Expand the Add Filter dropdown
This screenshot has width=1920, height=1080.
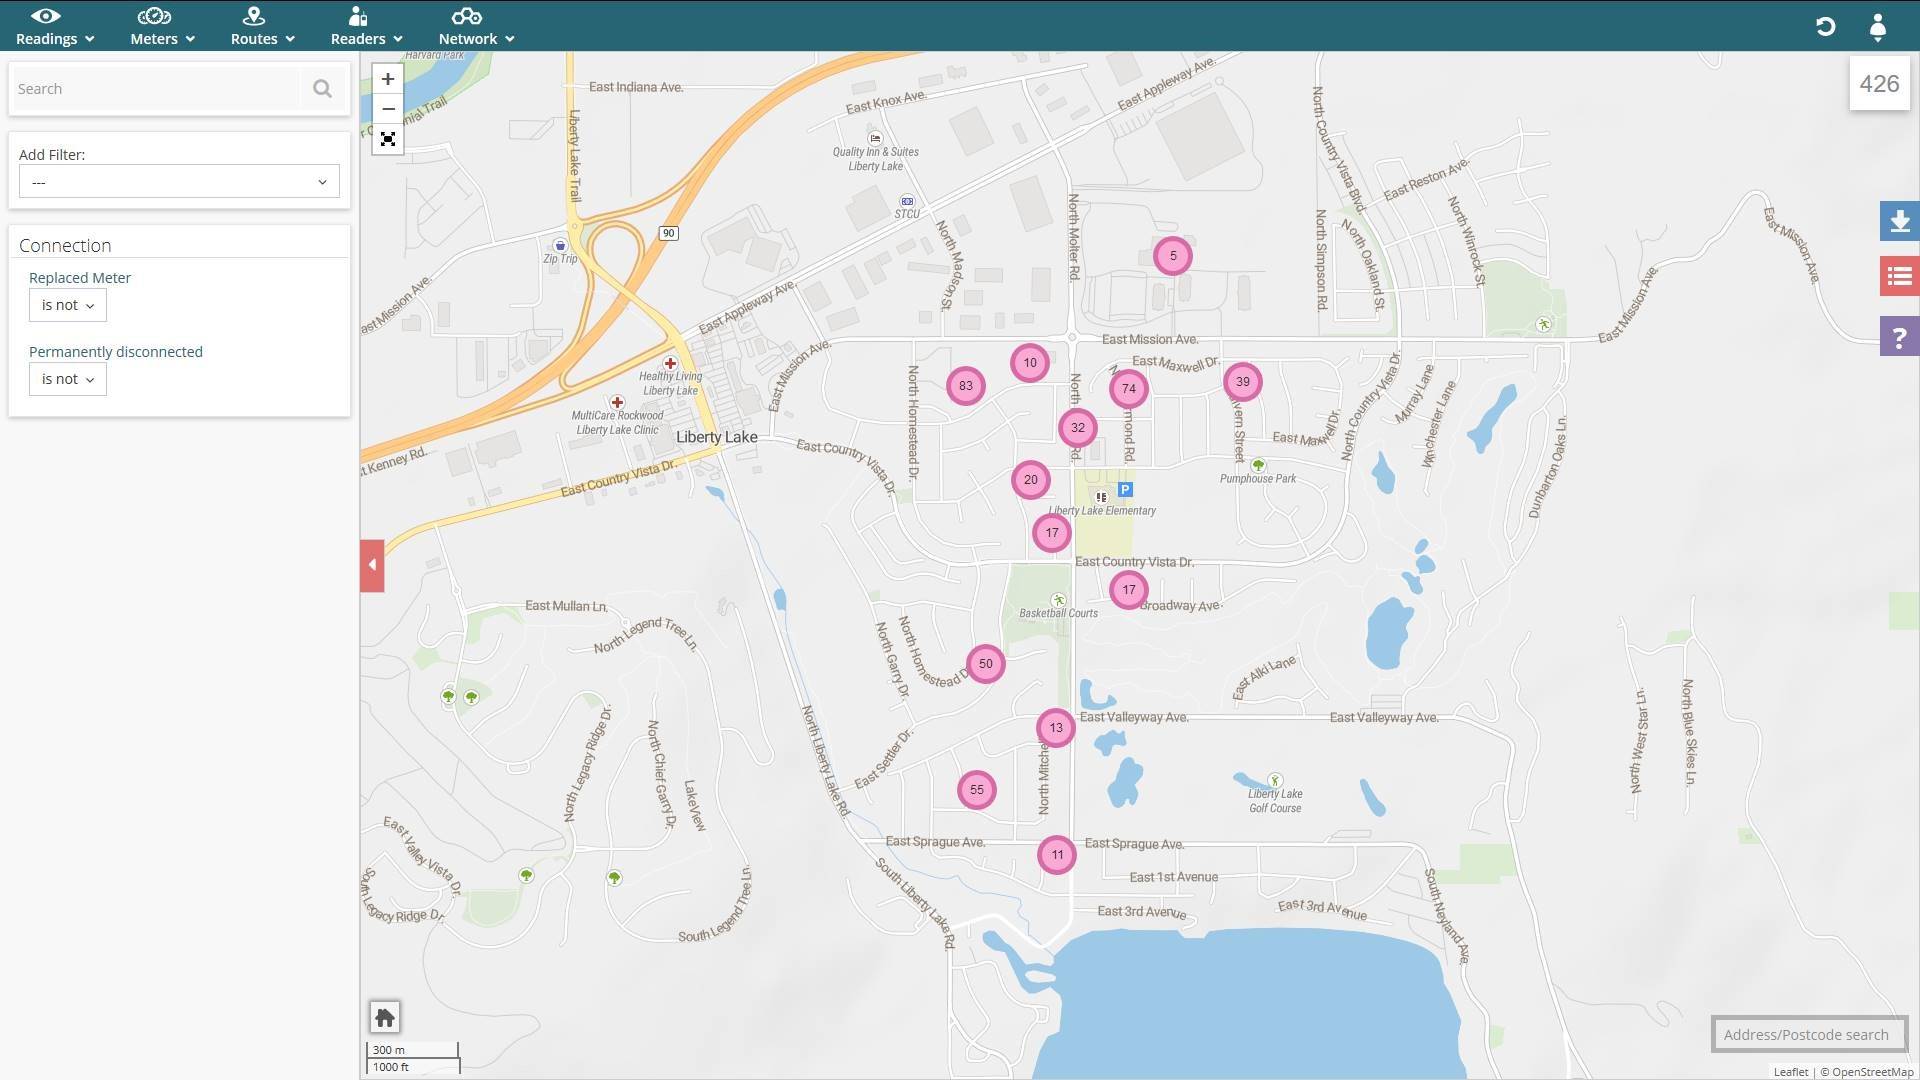click(x=179, y=182)
